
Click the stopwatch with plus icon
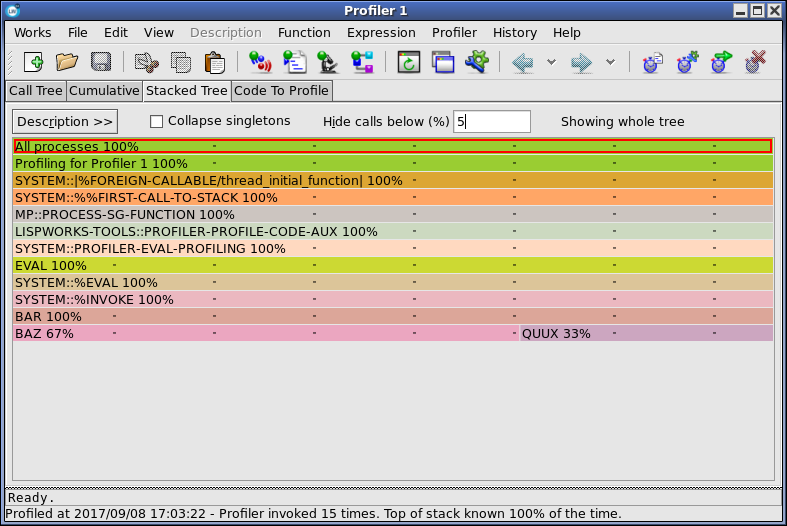687,63
